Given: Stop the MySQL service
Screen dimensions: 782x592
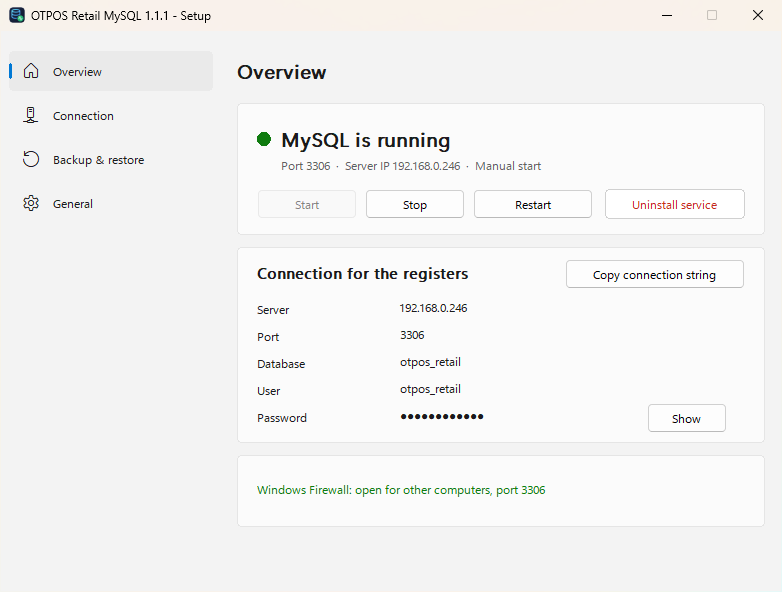Looking at the screenshot, I should coord(415,204).
